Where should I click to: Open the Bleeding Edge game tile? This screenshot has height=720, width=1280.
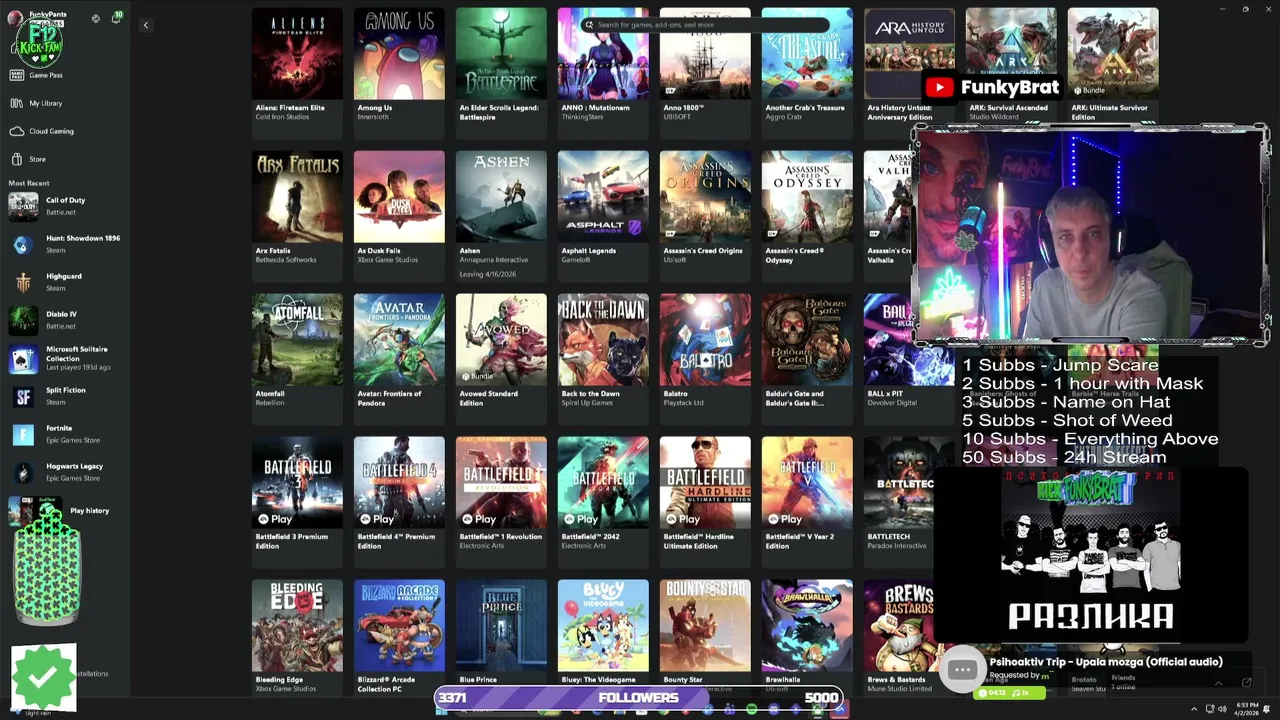pos(297,637)
